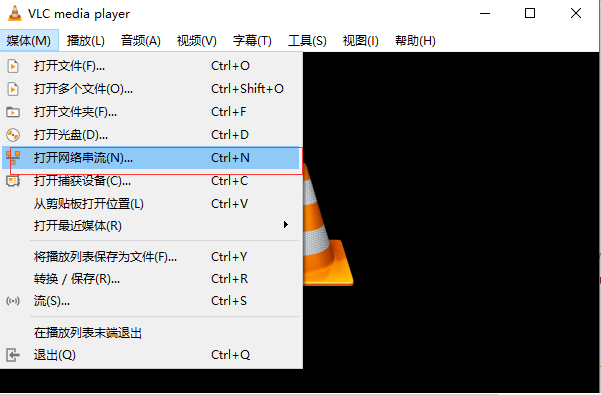Image resolution: width=601 pixels, height=395 pixels.
Task: Open the 工具(S) menu
Action: click(307, 41)
